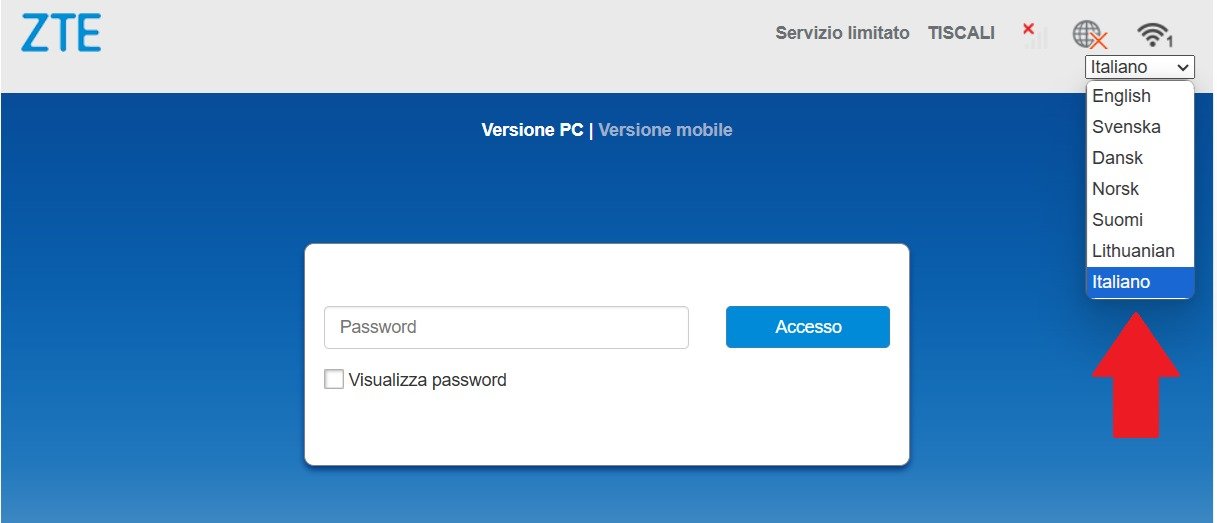Click the Wi-Fi connected devices icon
This screenshot has height=523, width=1217.
coord(1154,35)
